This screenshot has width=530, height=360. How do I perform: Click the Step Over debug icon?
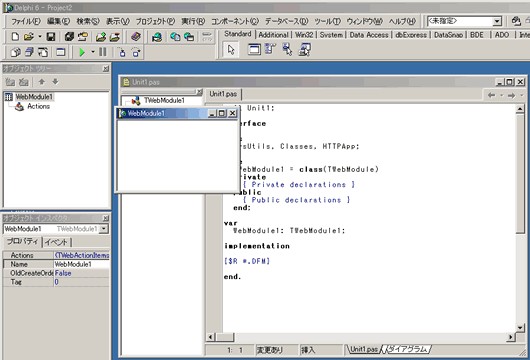(136, 52)
